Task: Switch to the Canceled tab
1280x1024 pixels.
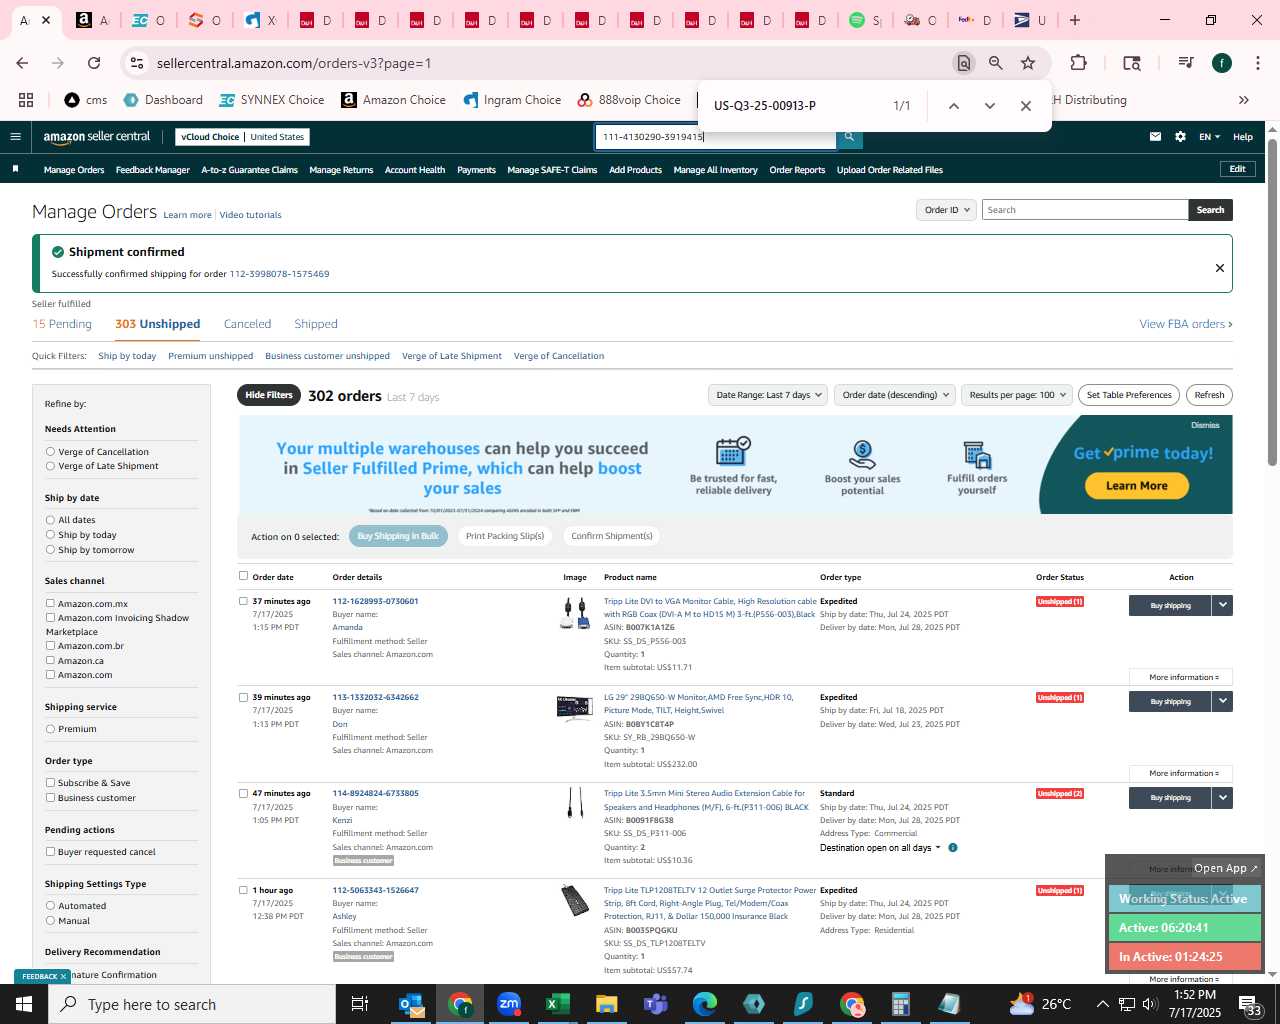Action: point(247,324)
